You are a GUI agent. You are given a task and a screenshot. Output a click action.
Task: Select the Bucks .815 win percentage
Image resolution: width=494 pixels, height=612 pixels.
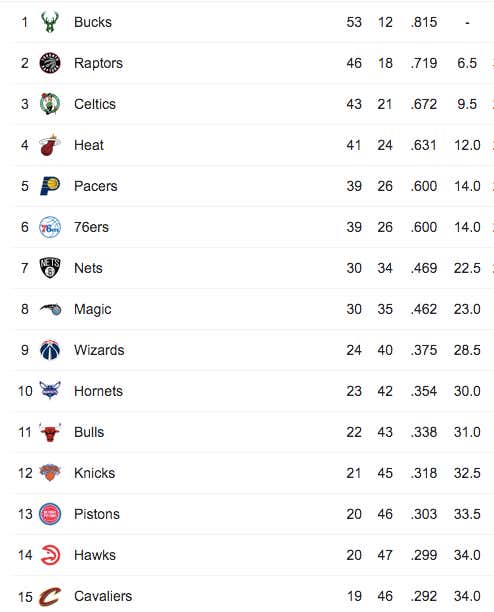click(x=424, y=22)
